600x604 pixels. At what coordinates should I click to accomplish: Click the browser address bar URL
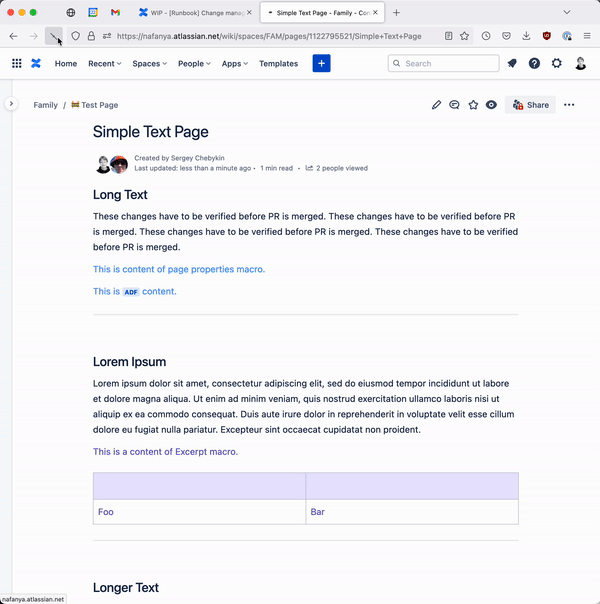(269, 36)
